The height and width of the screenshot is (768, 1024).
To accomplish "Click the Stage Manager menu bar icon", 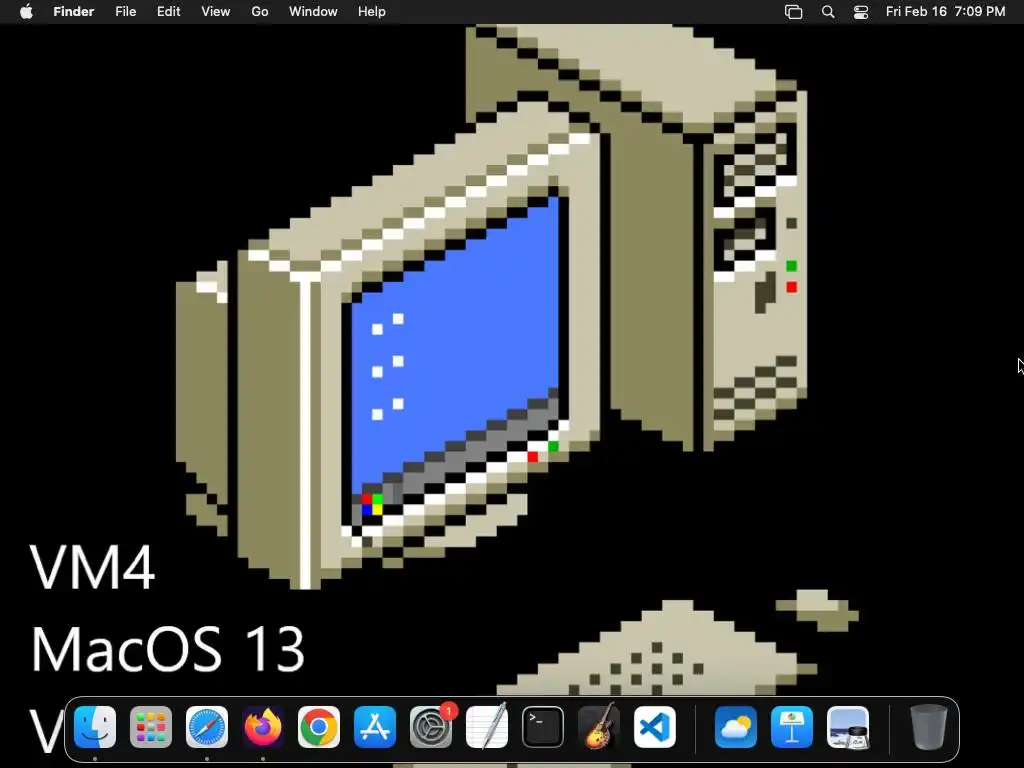I will [793, 12].
